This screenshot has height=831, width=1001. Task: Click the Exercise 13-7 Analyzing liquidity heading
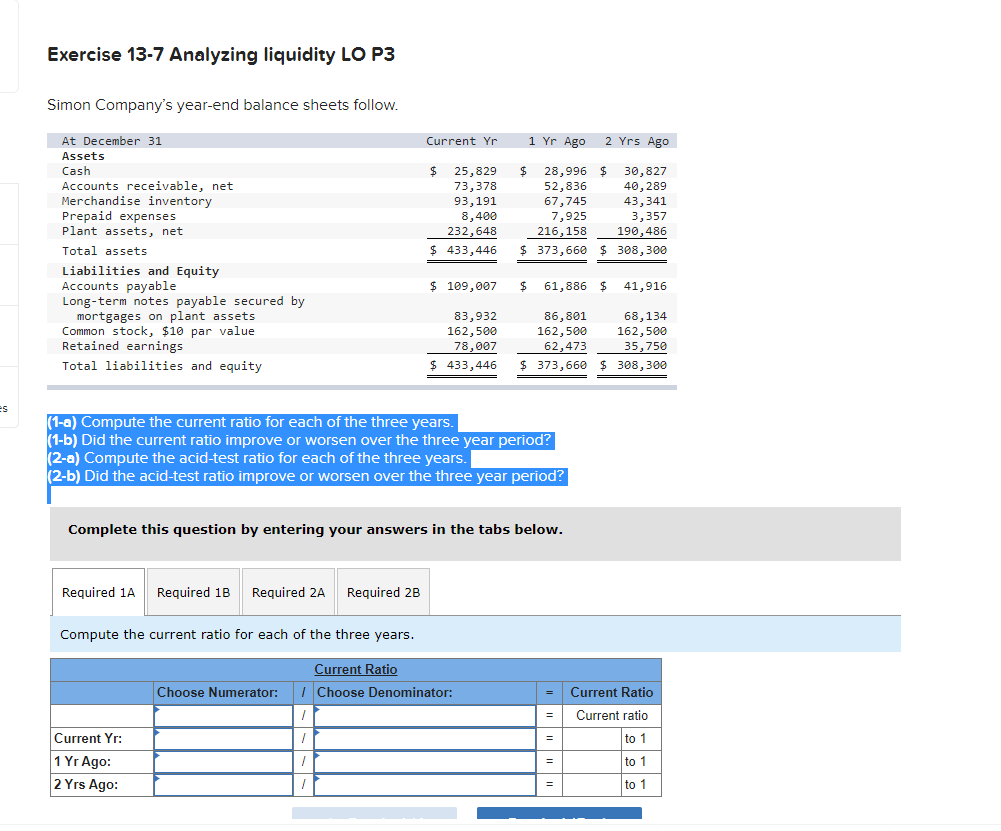pyautogui.click(x=221, y=55)
